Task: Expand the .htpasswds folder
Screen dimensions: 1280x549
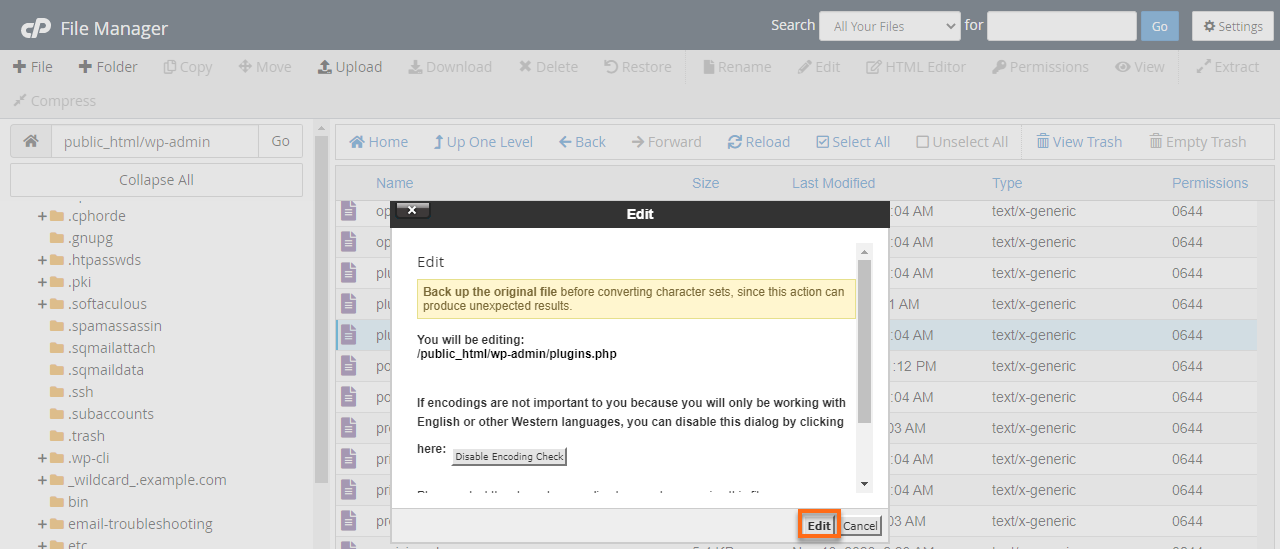Action: [42, 260]
